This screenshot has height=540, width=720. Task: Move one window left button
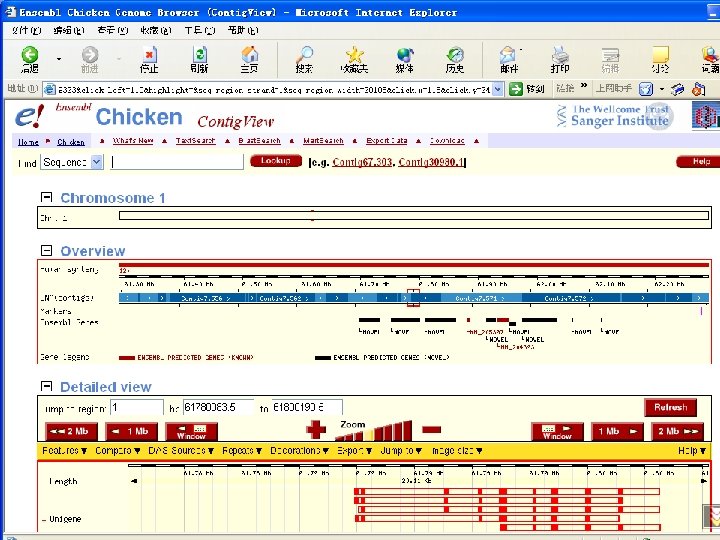[x=191, y=432]
